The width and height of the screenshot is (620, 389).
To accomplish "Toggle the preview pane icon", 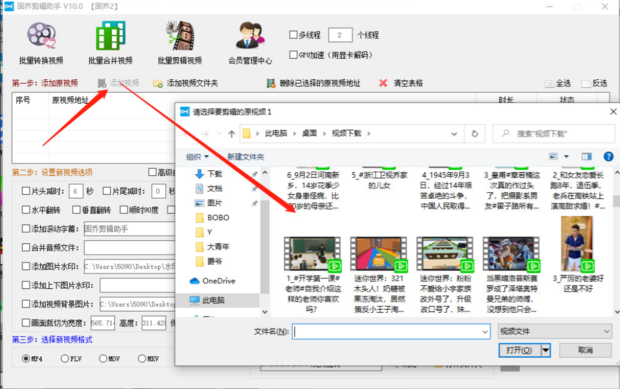I will tap(586, 157).
